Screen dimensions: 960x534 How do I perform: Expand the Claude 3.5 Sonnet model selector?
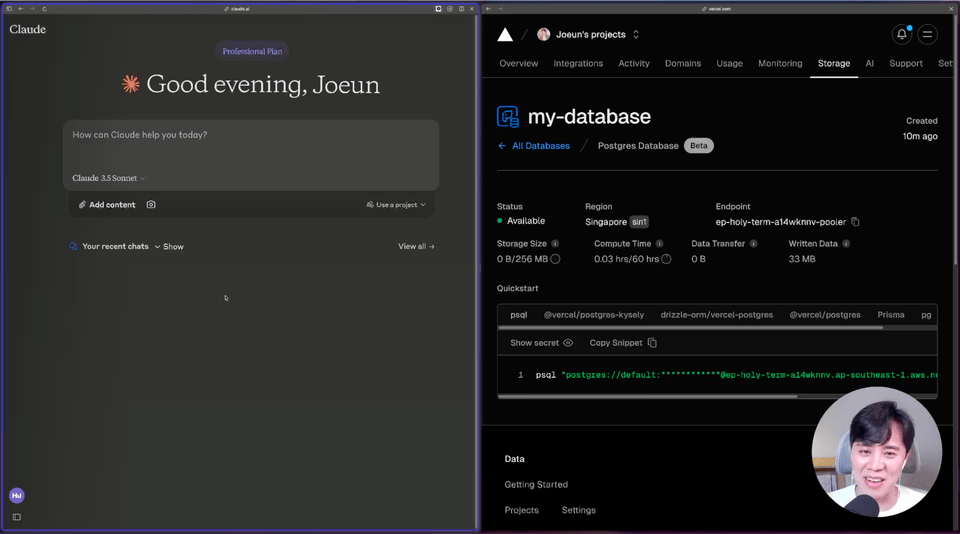[x=108, y=178]
